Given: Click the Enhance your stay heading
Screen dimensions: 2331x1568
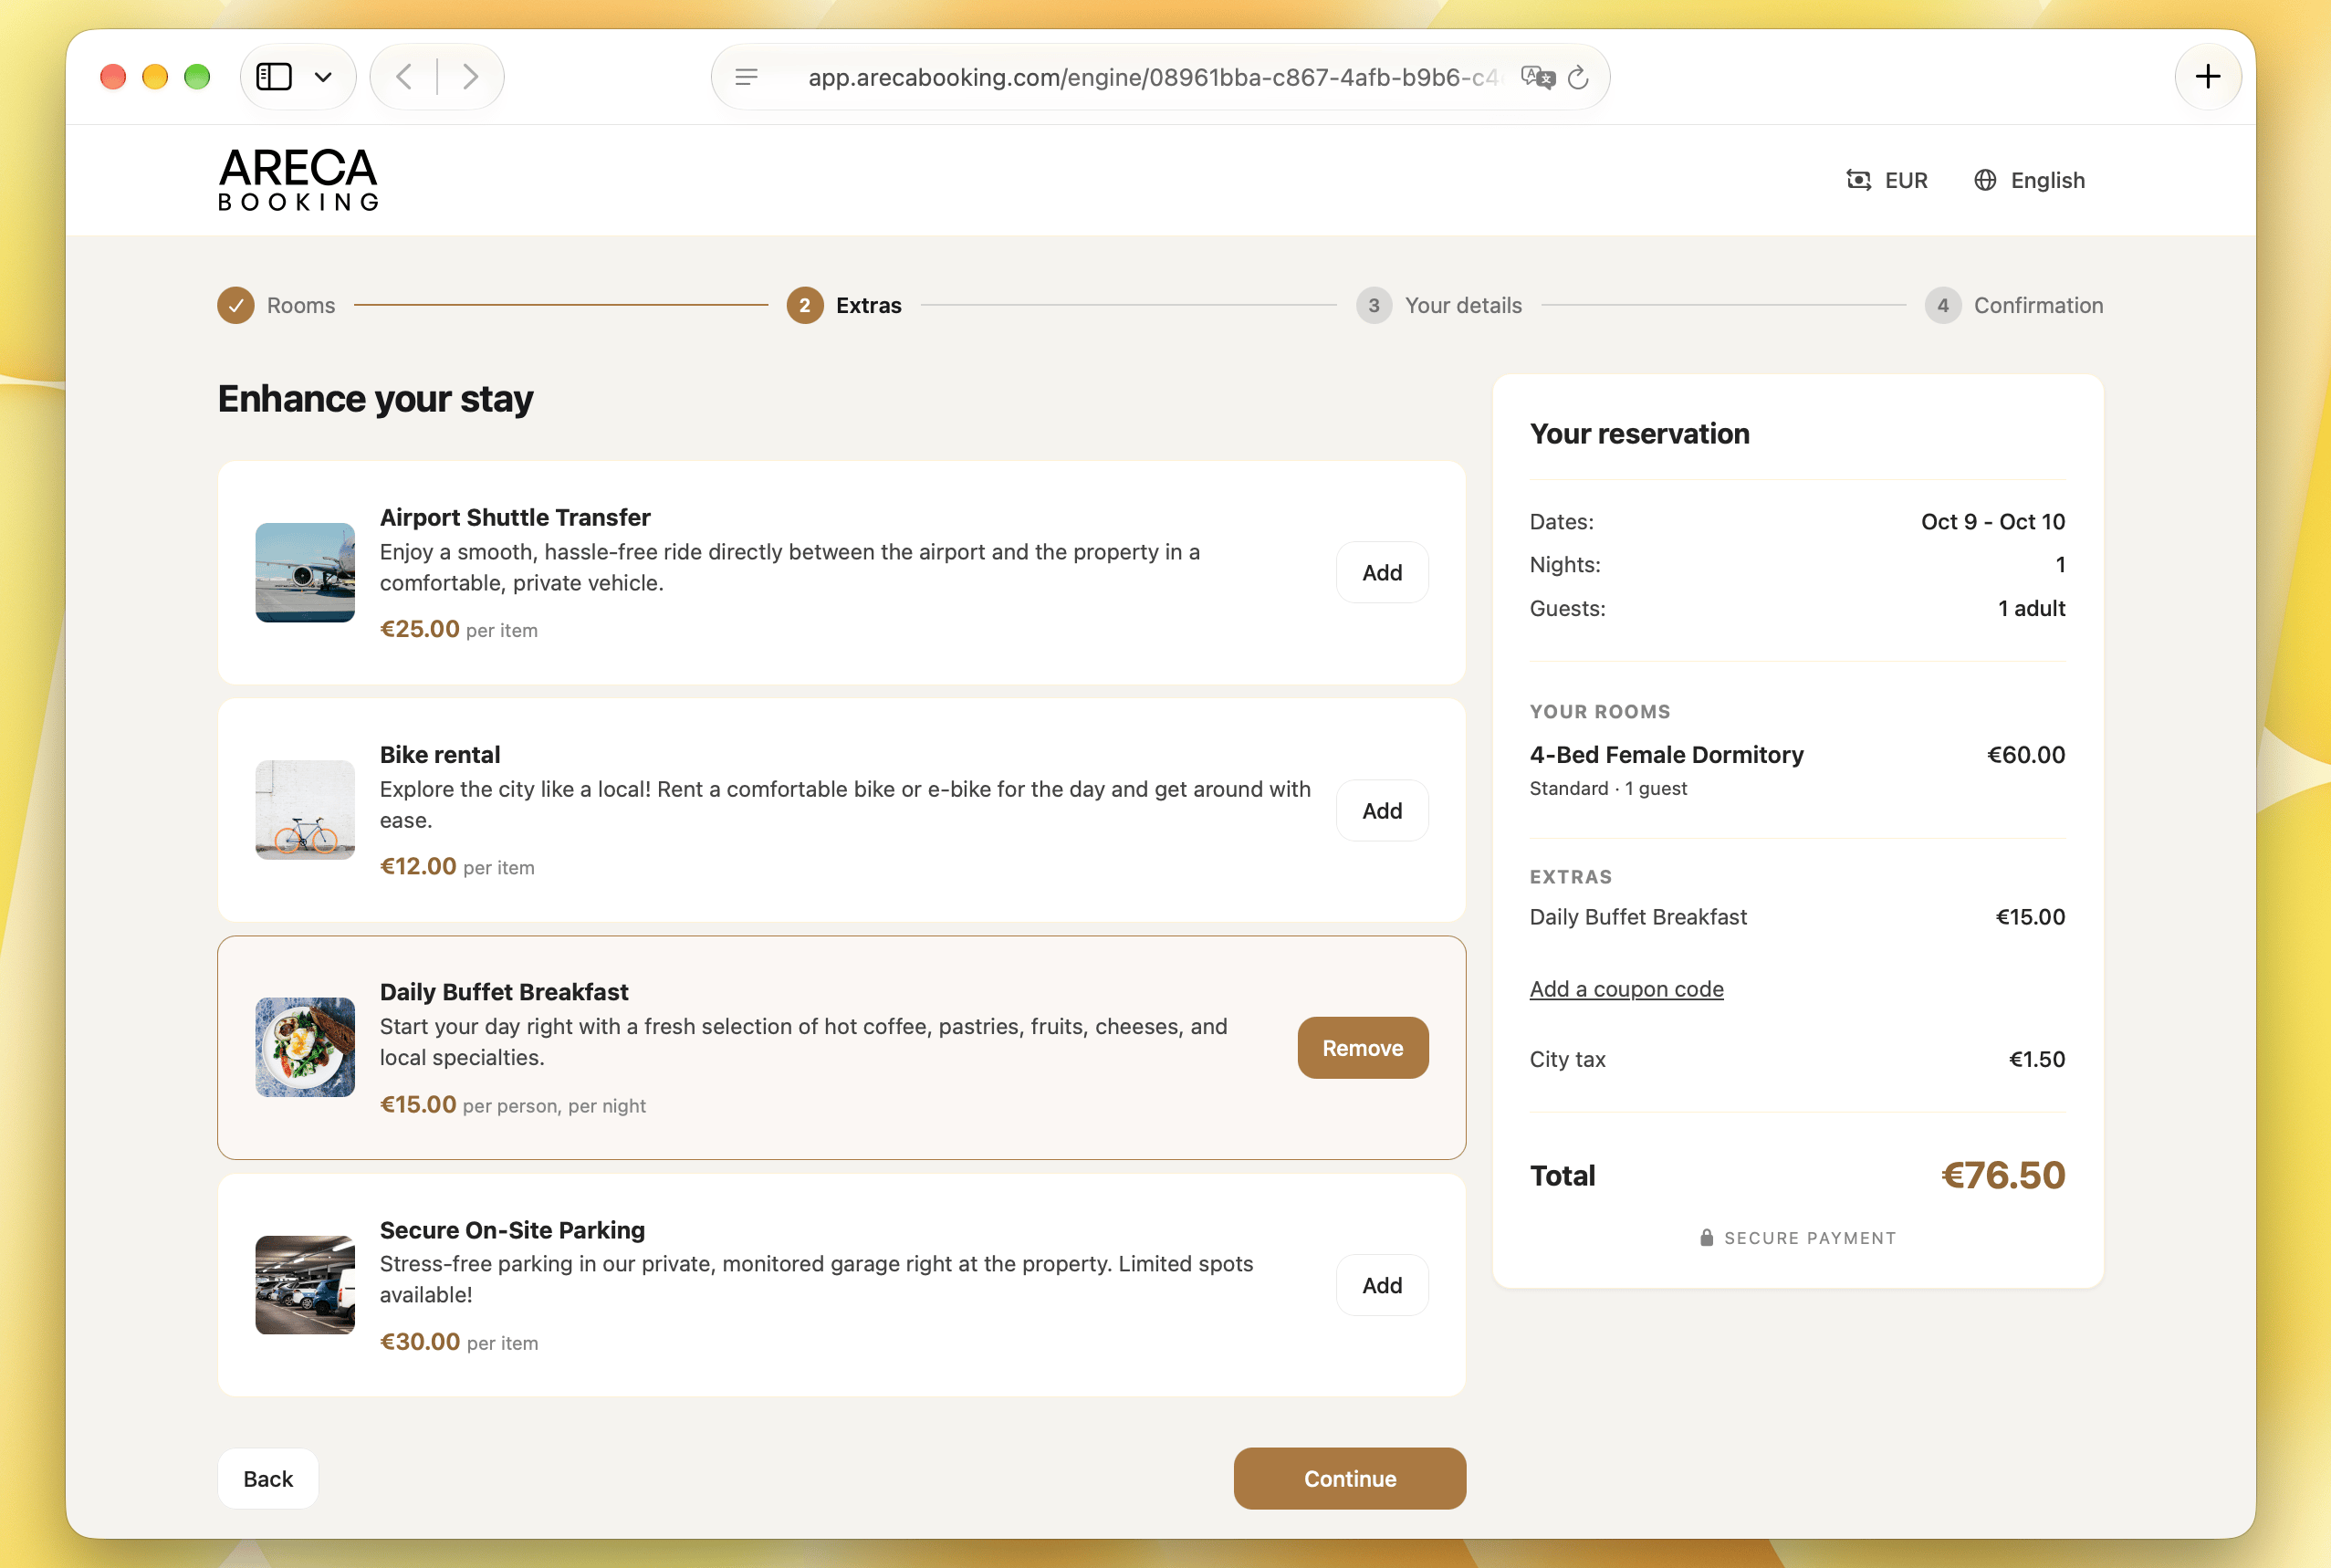Looking at the screenshot, I should 376,399.
